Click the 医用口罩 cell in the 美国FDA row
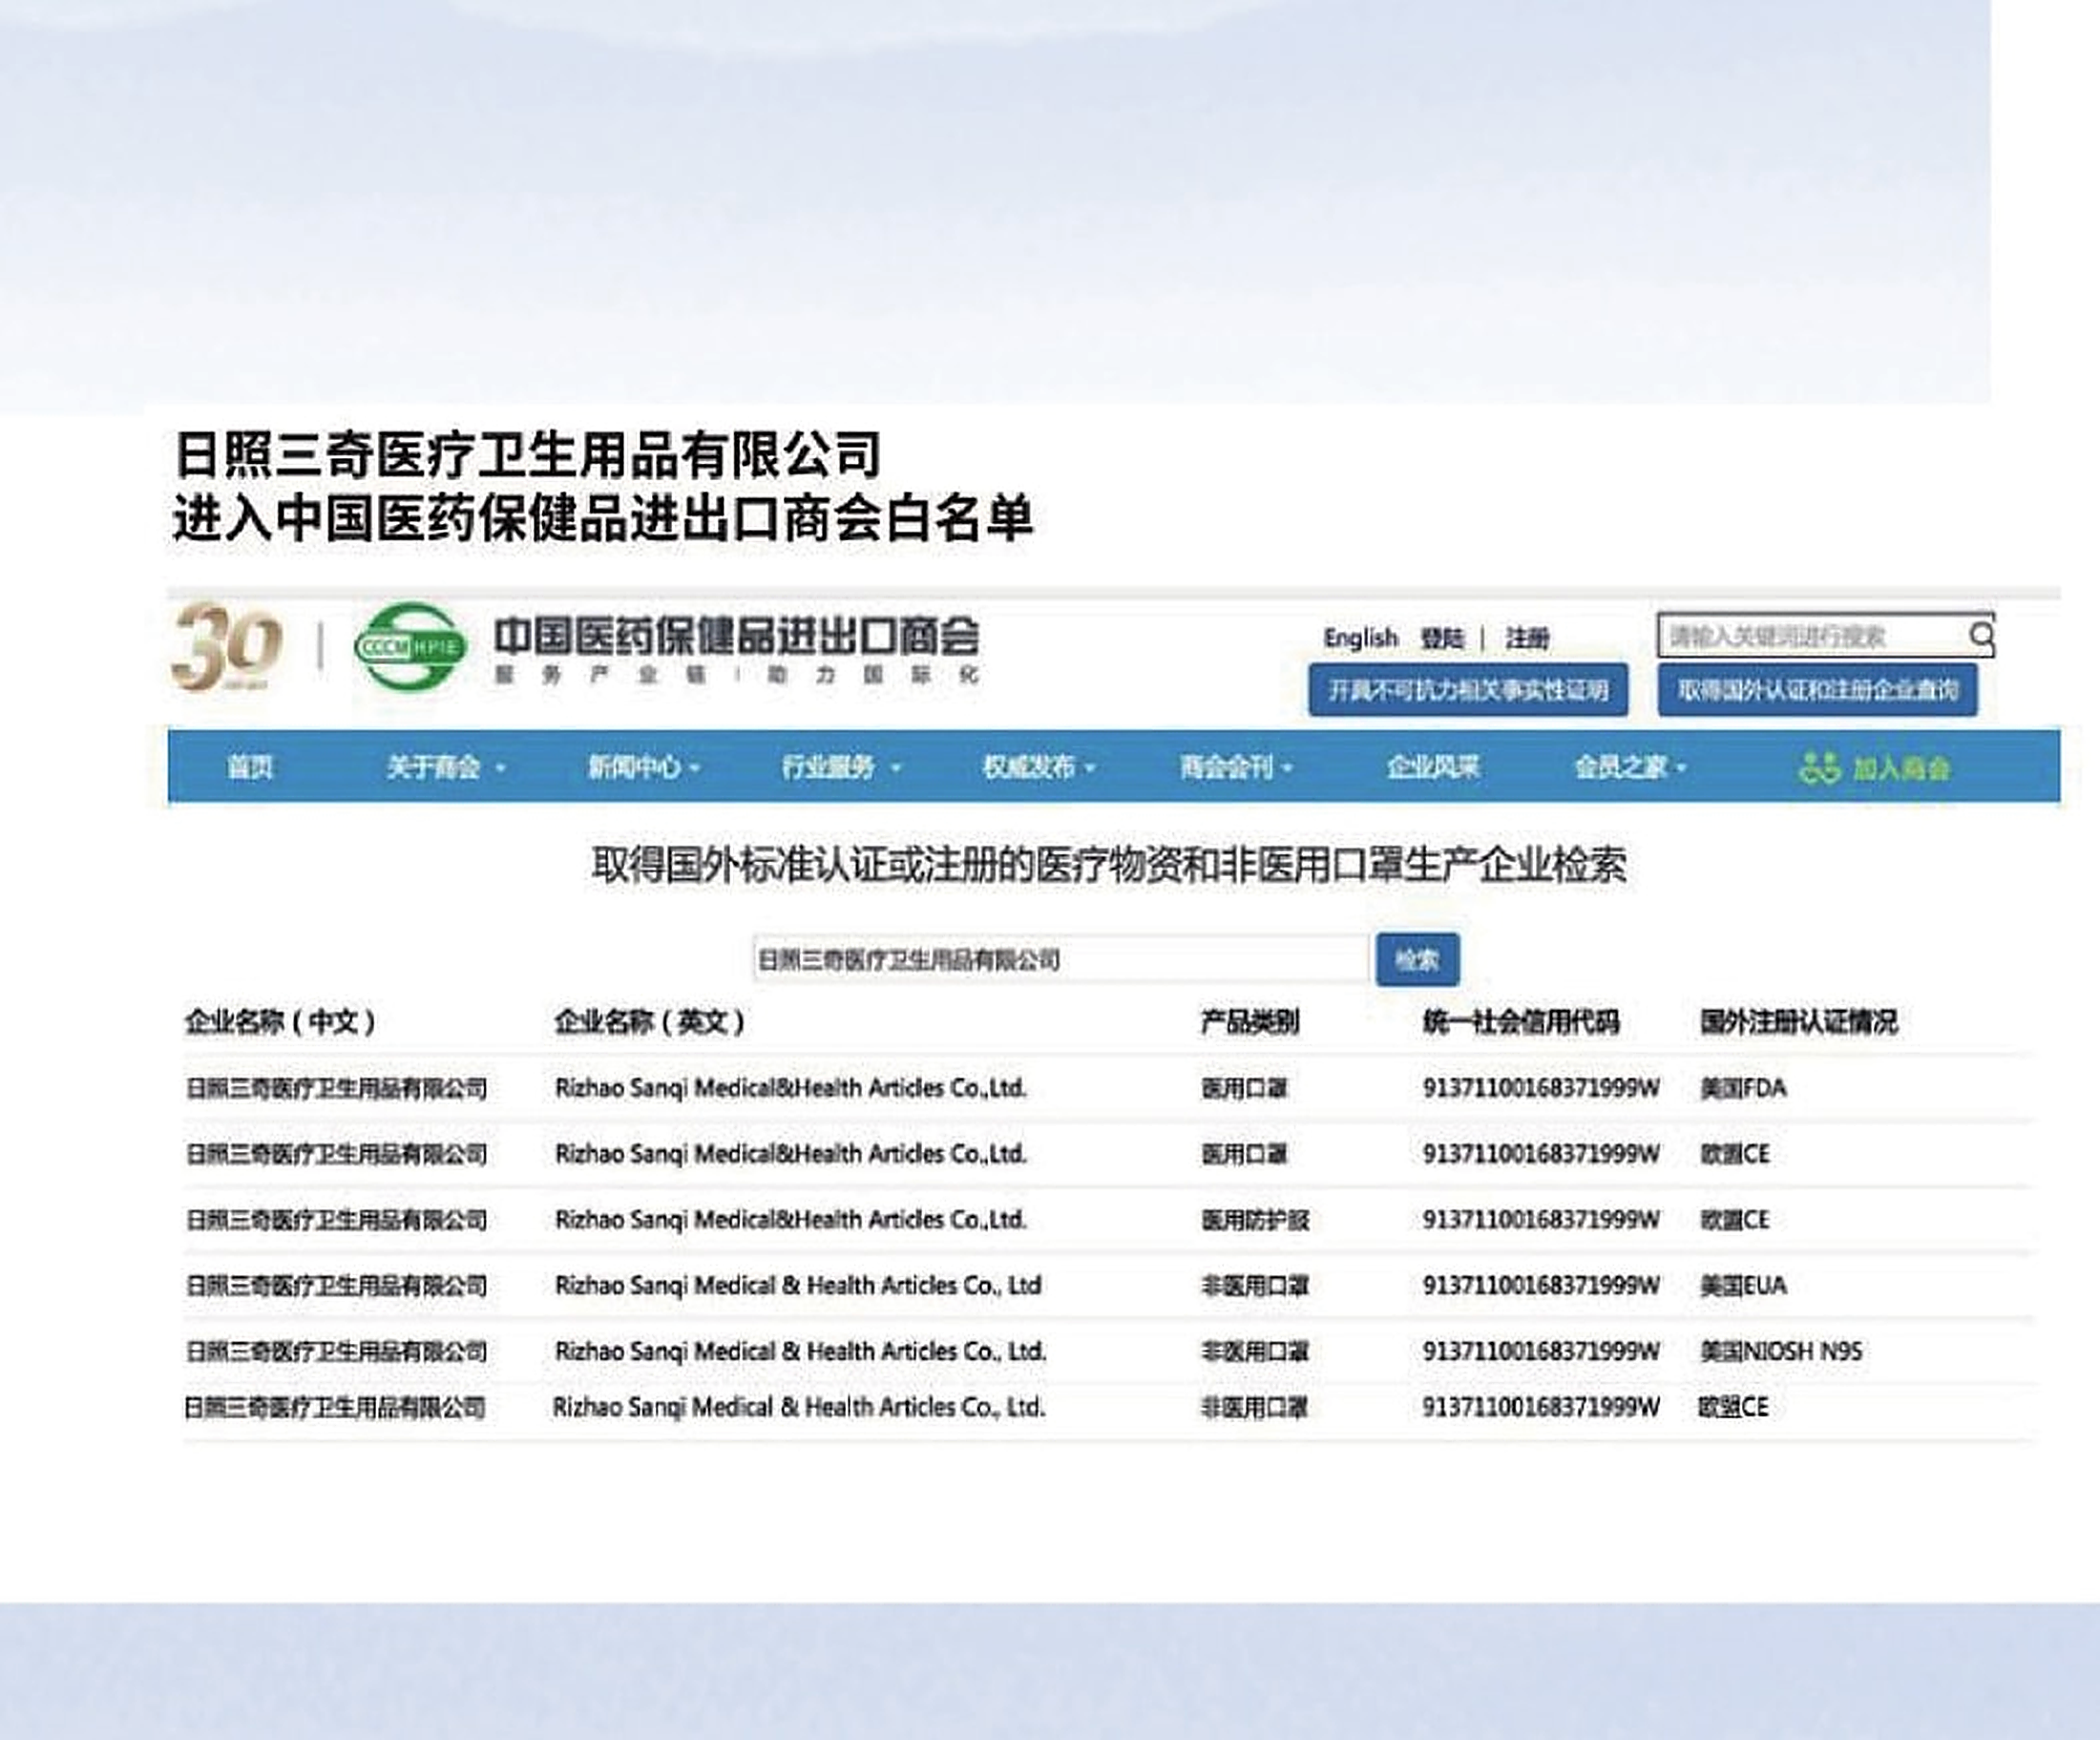Viewport: 2100px width, 1740px height. point(1244,1088)
